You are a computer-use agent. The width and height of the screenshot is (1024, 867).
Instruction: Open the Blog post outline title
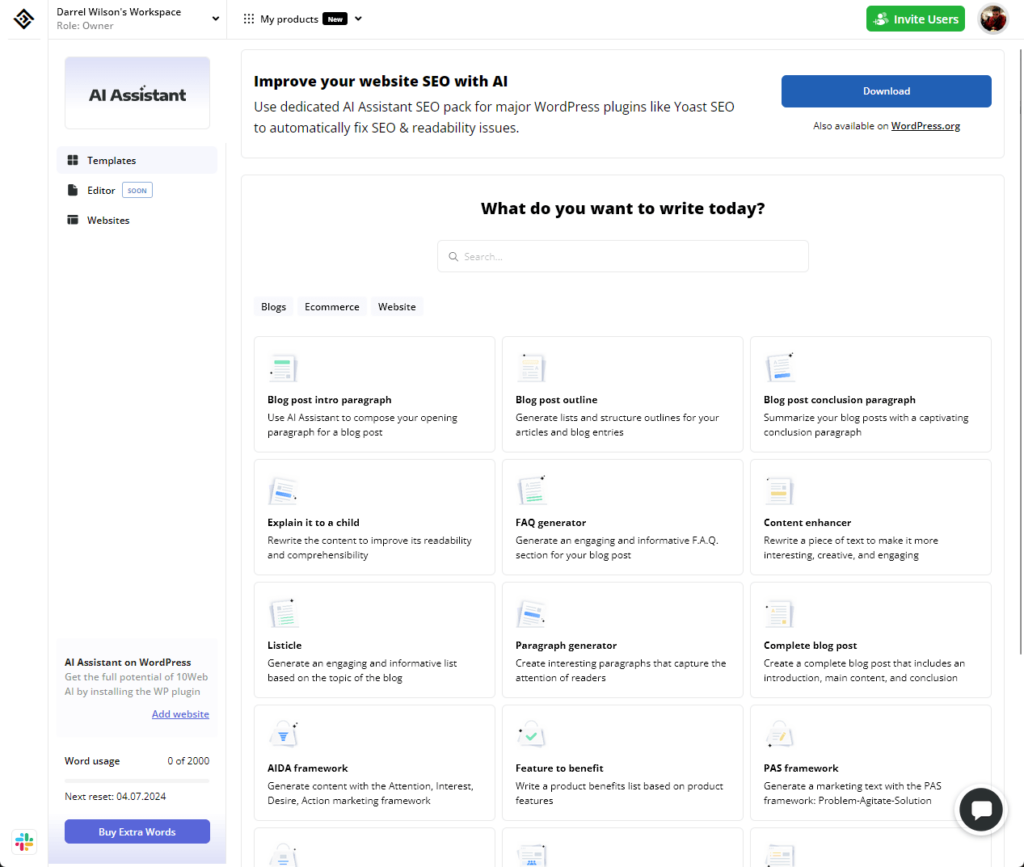(x=556, y=400)
